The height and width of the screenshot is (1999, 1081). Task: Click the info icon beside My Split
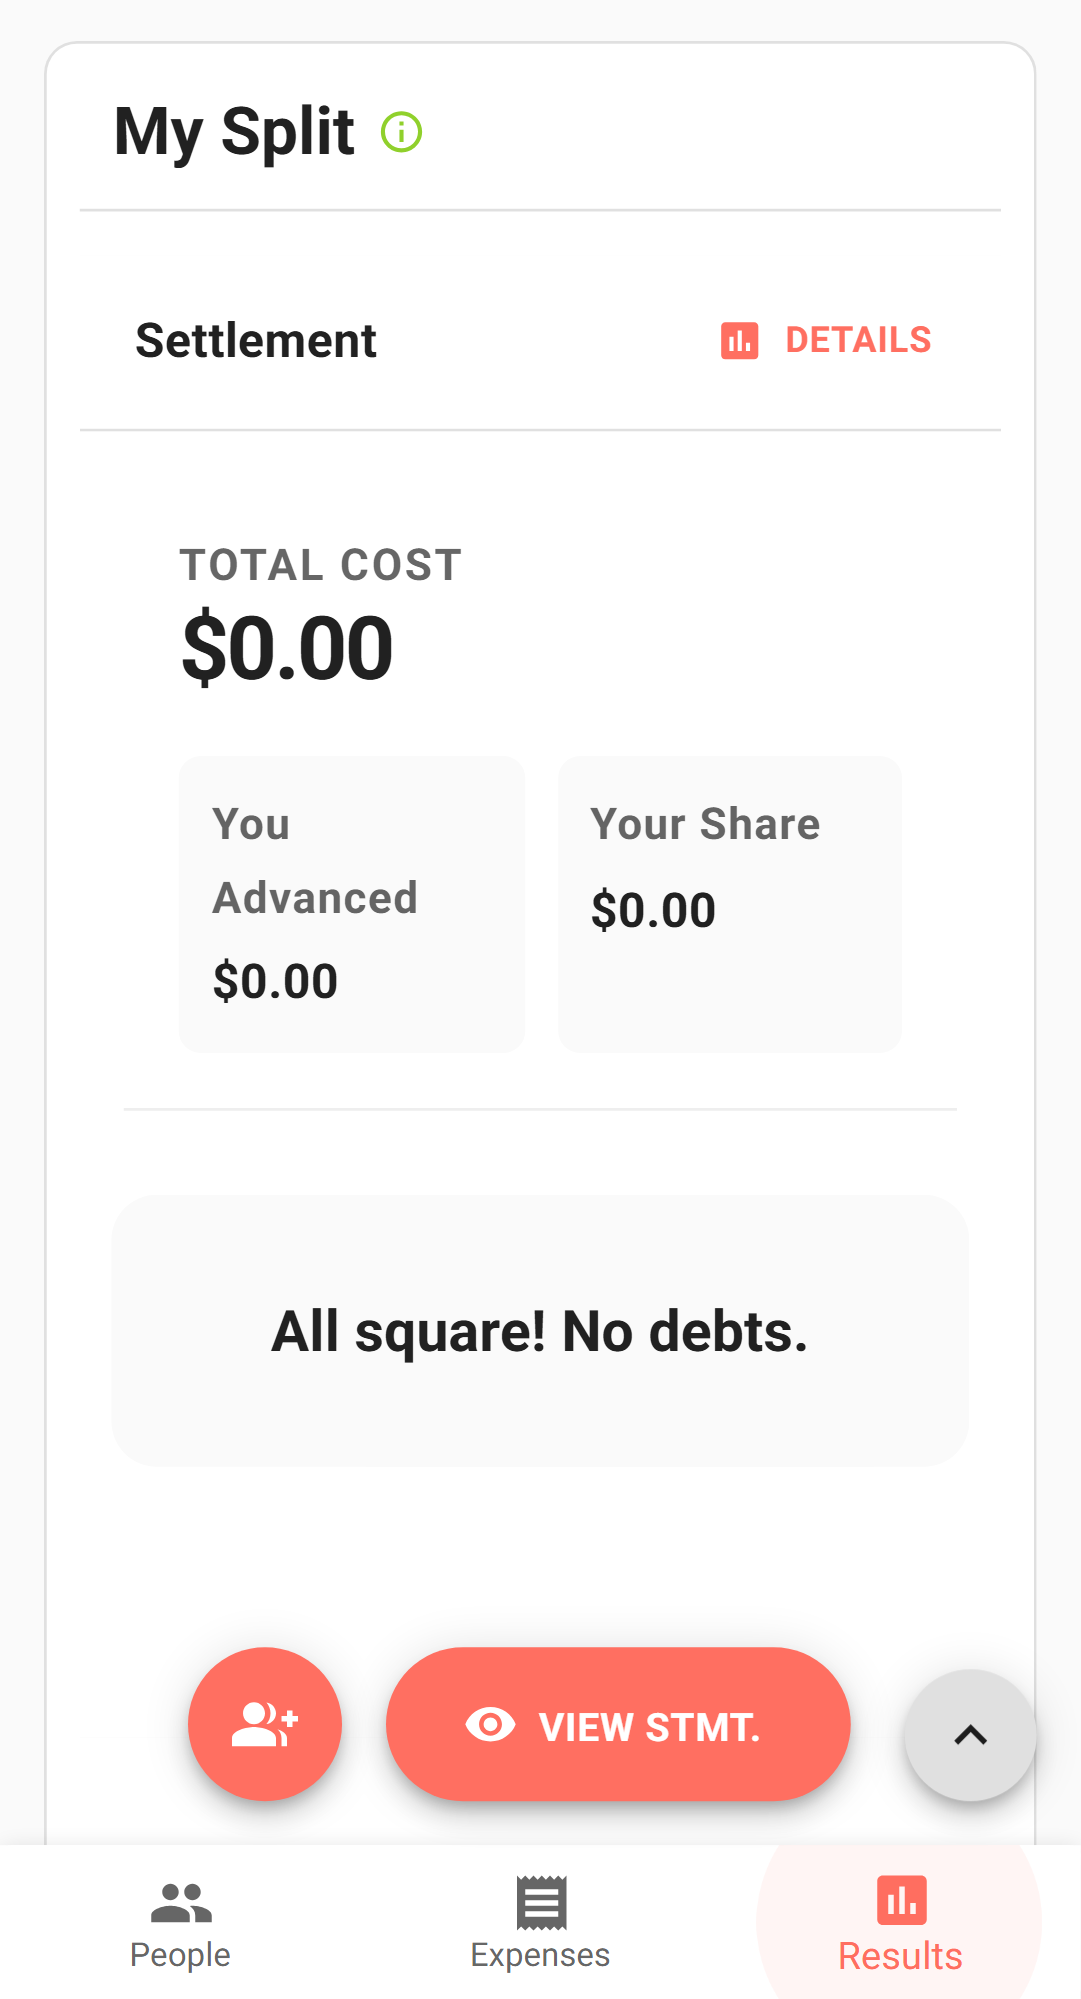point(401,132)
